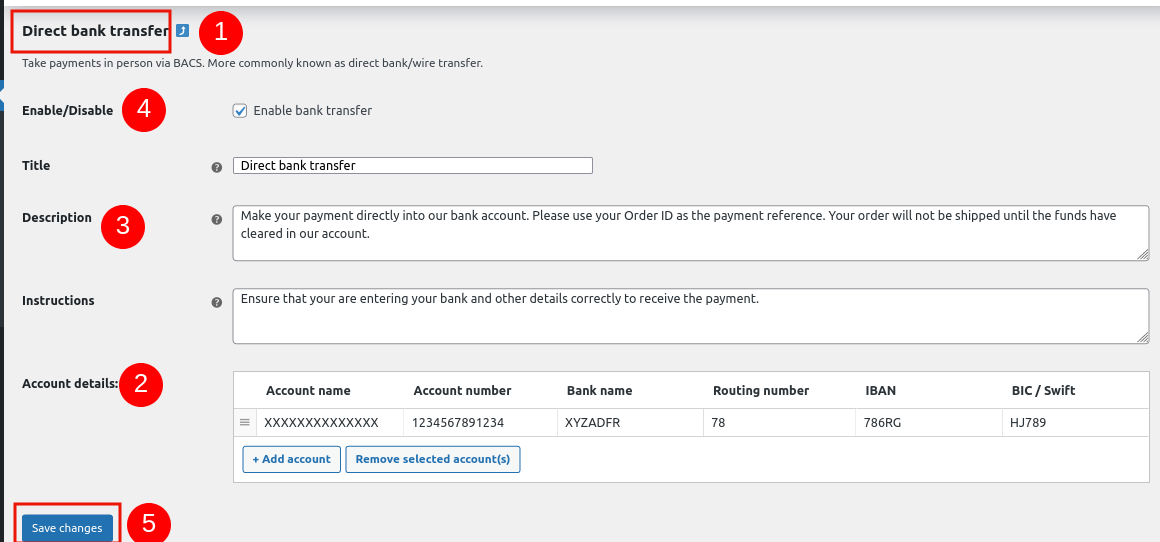Select the Routing number field showing 78
This screenshot has height=542, width=1160.
tap(778, 423)
